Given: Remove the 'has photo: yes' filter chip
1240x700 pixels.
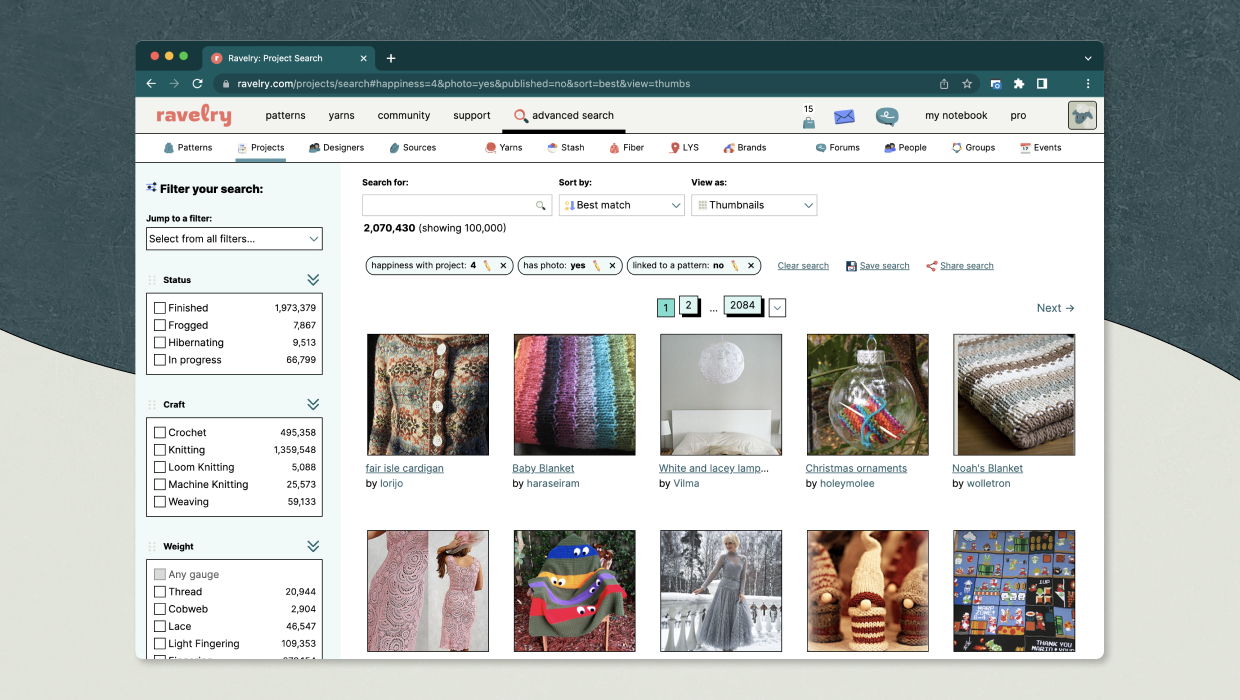Looking at the screenshot, I should pyautogui.click(x=613, y=265).
